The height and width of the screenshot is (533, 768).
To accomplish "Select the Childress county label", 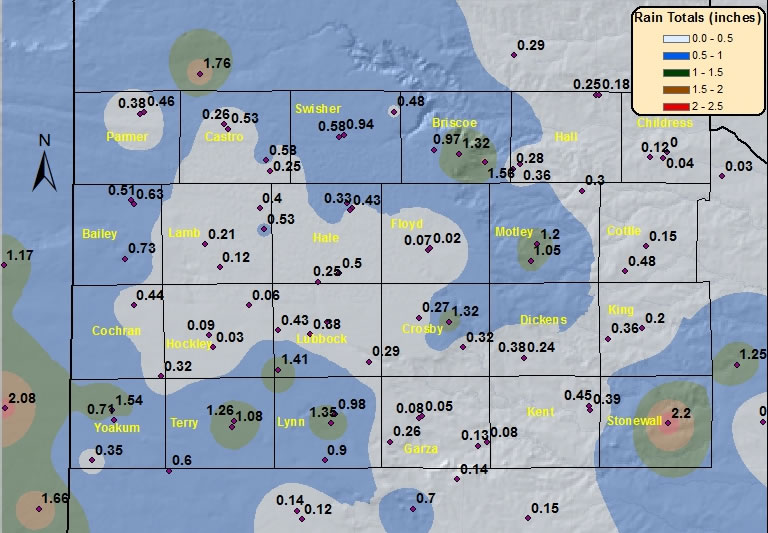I will (x=664, y=123).
